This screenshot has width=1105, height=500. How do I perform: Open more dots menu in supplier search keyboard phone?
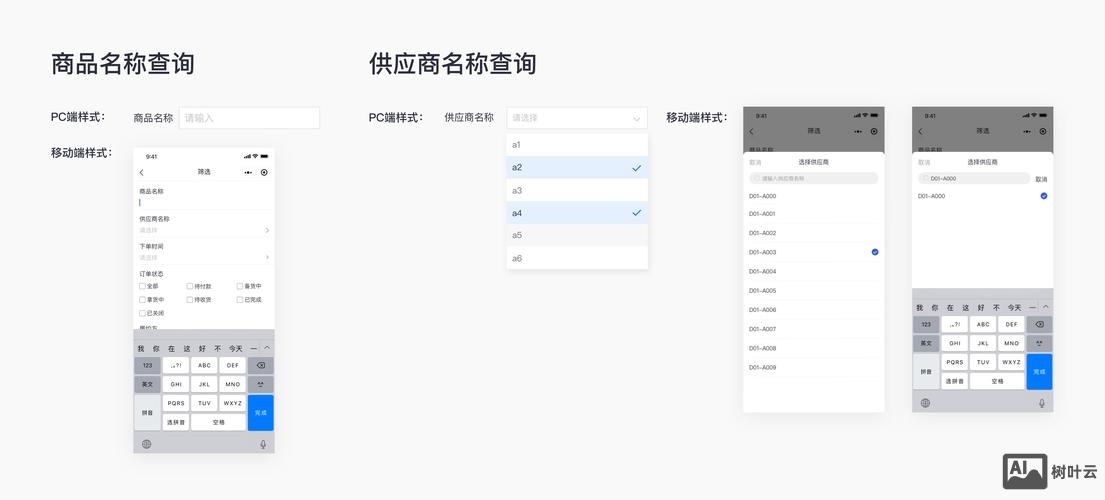(1027, 132)
